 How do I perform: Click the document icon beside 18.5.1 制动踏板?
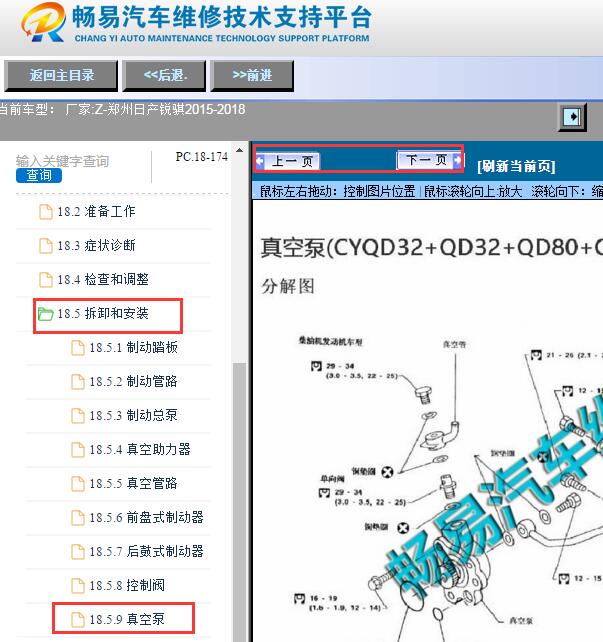pyautogui.click(x=78, y=348)
